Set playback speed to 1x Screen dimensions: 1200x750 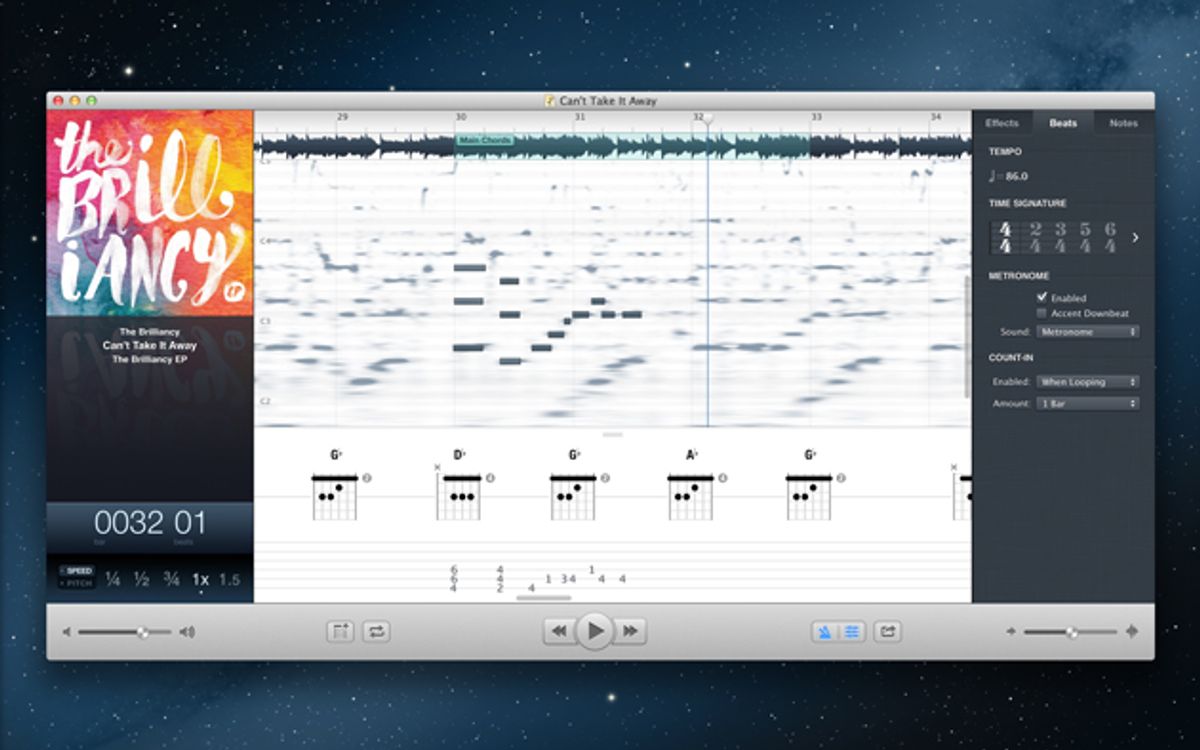click(x=201, y=579)
